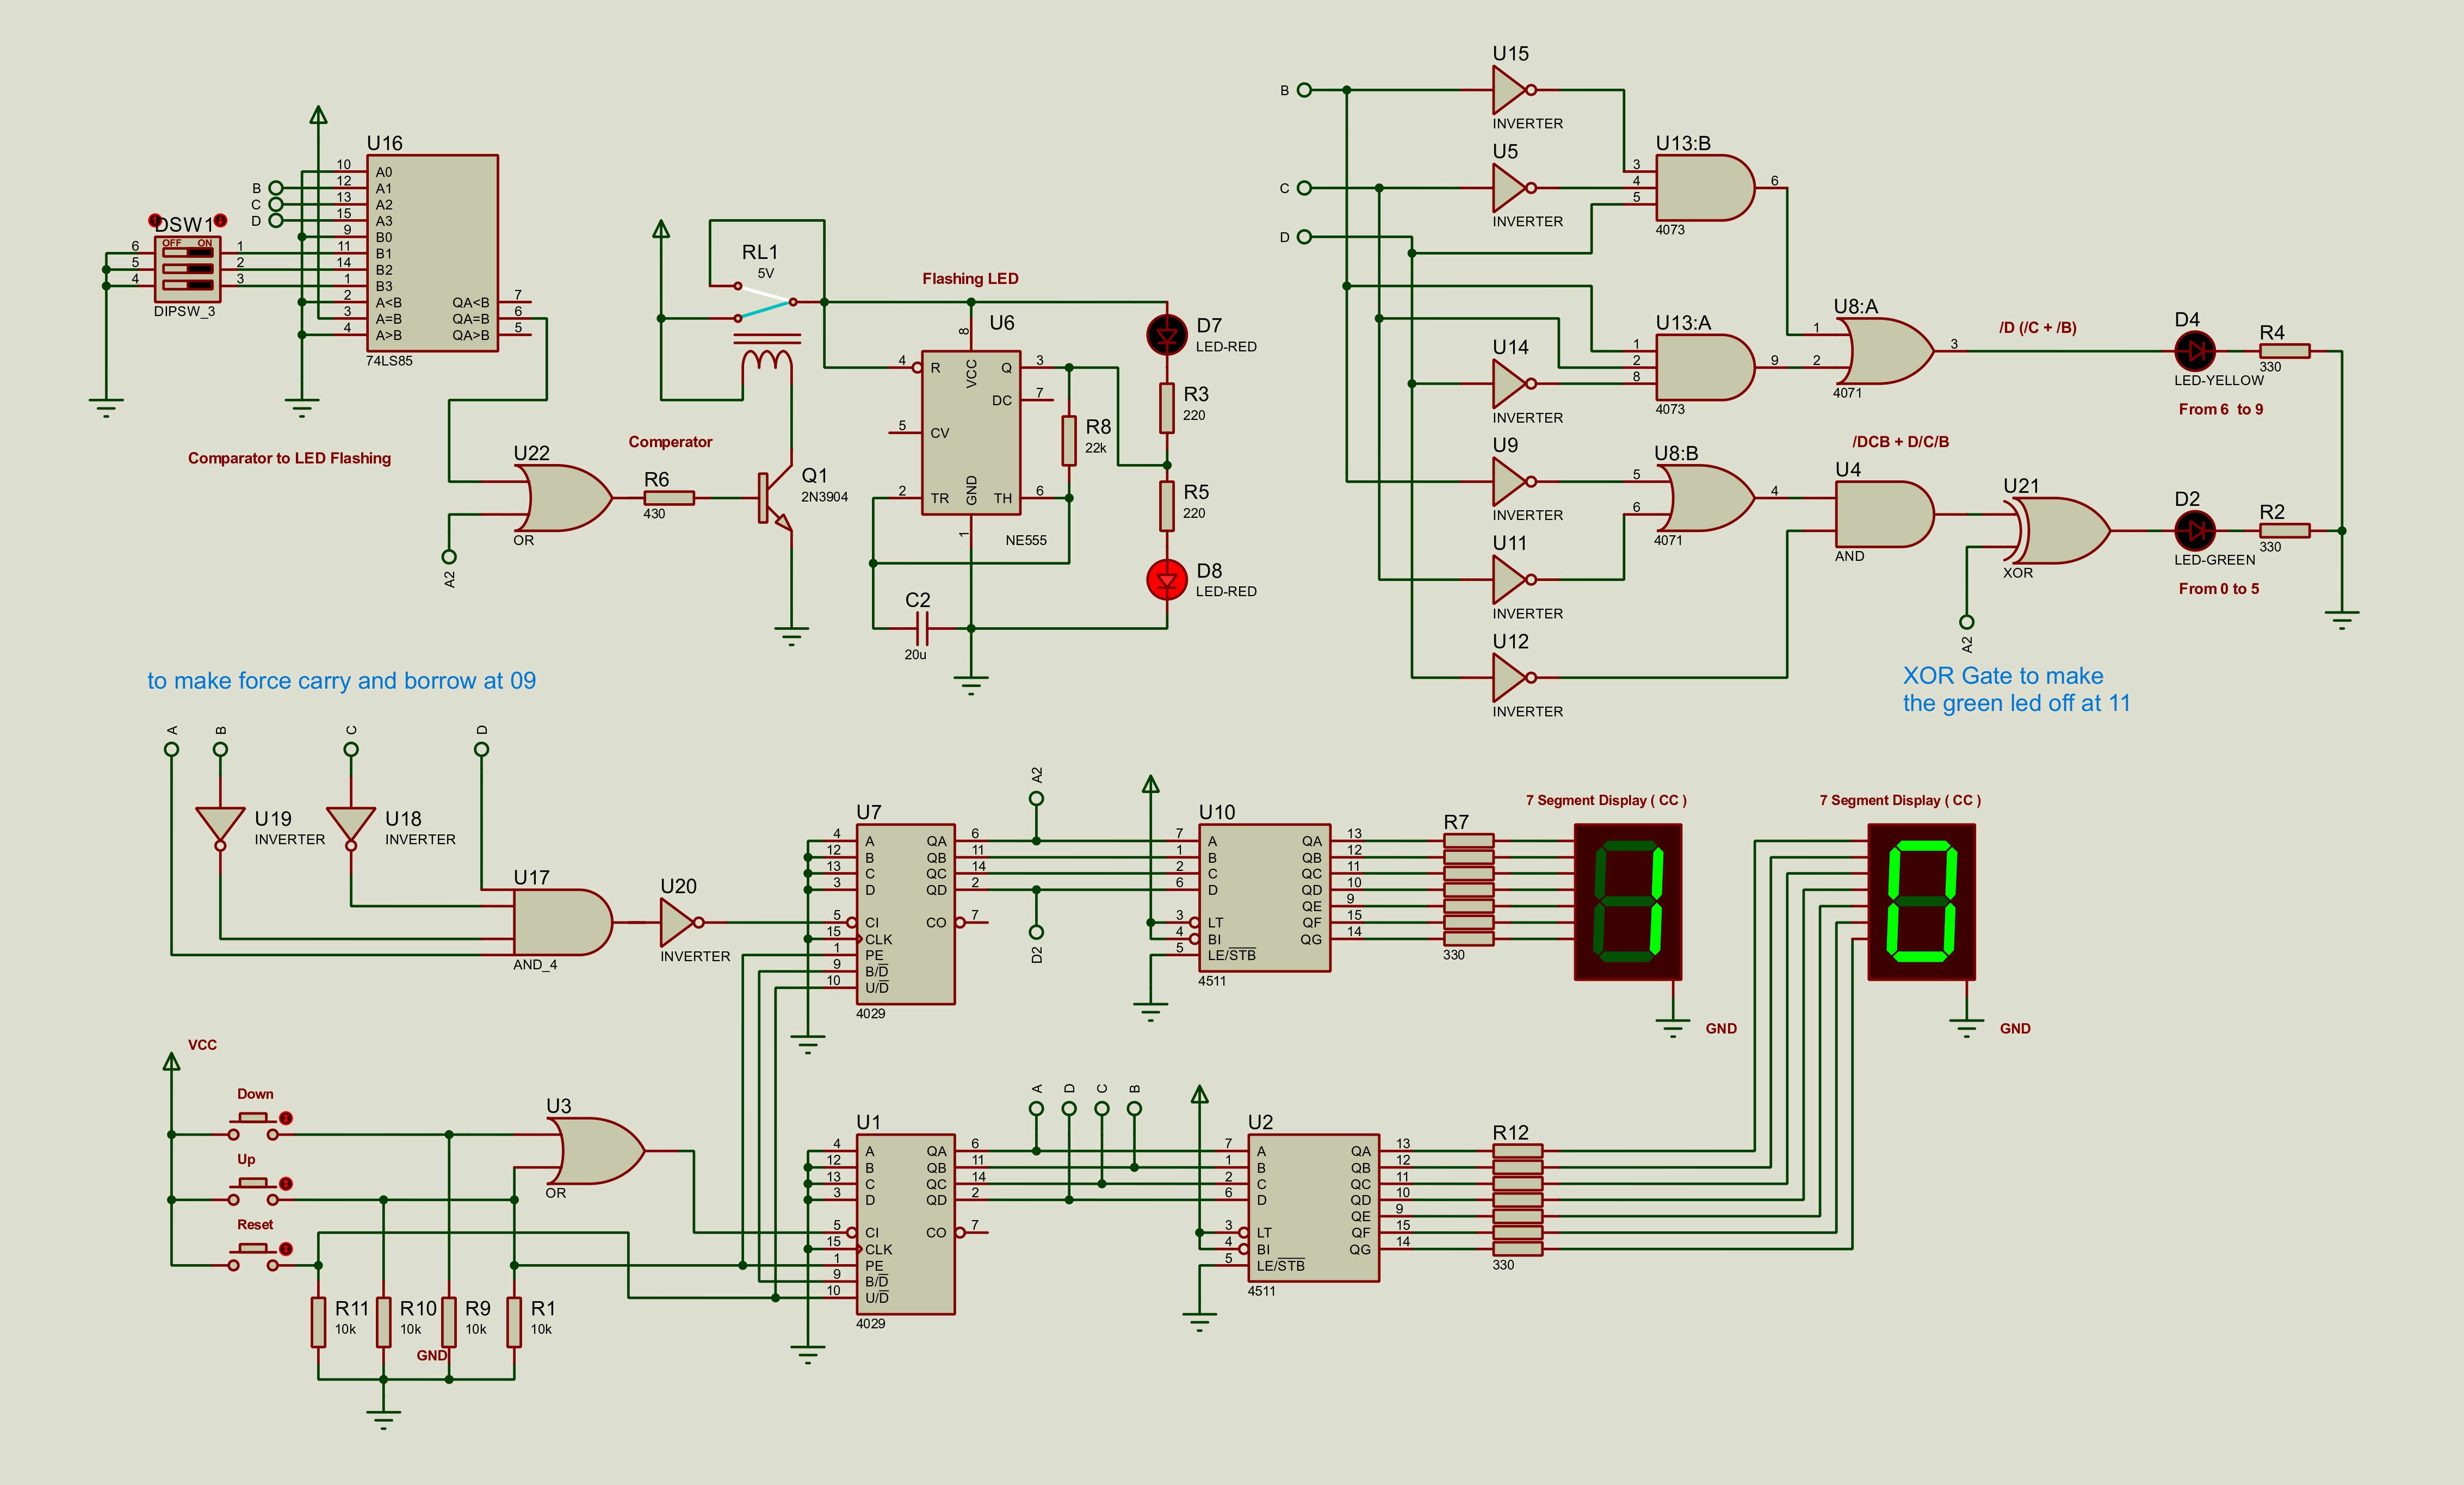Select resistor R8 22k

[x=1069, y=441]
